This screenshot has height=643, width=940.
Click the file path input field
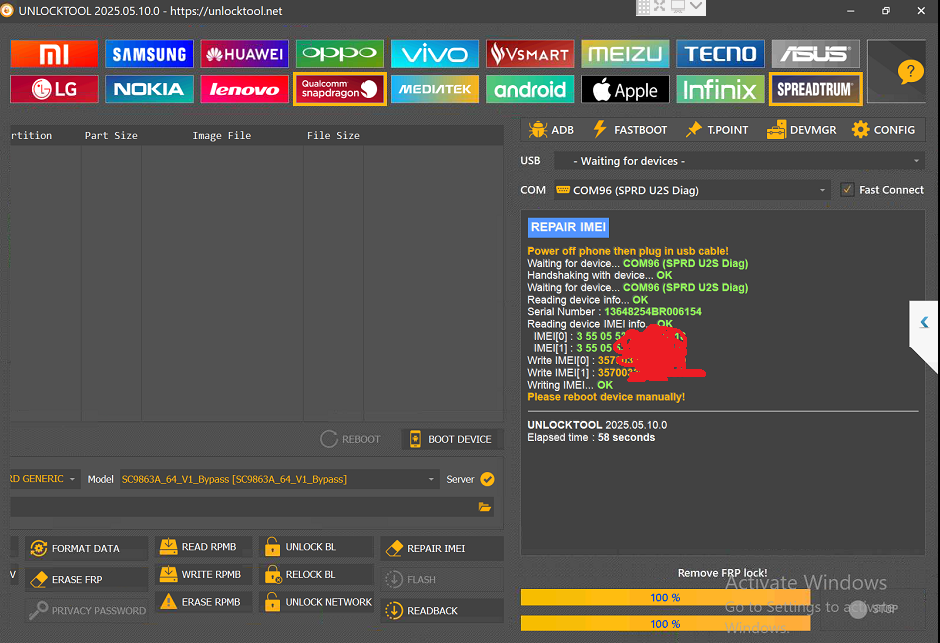click(x=242, y=506)
